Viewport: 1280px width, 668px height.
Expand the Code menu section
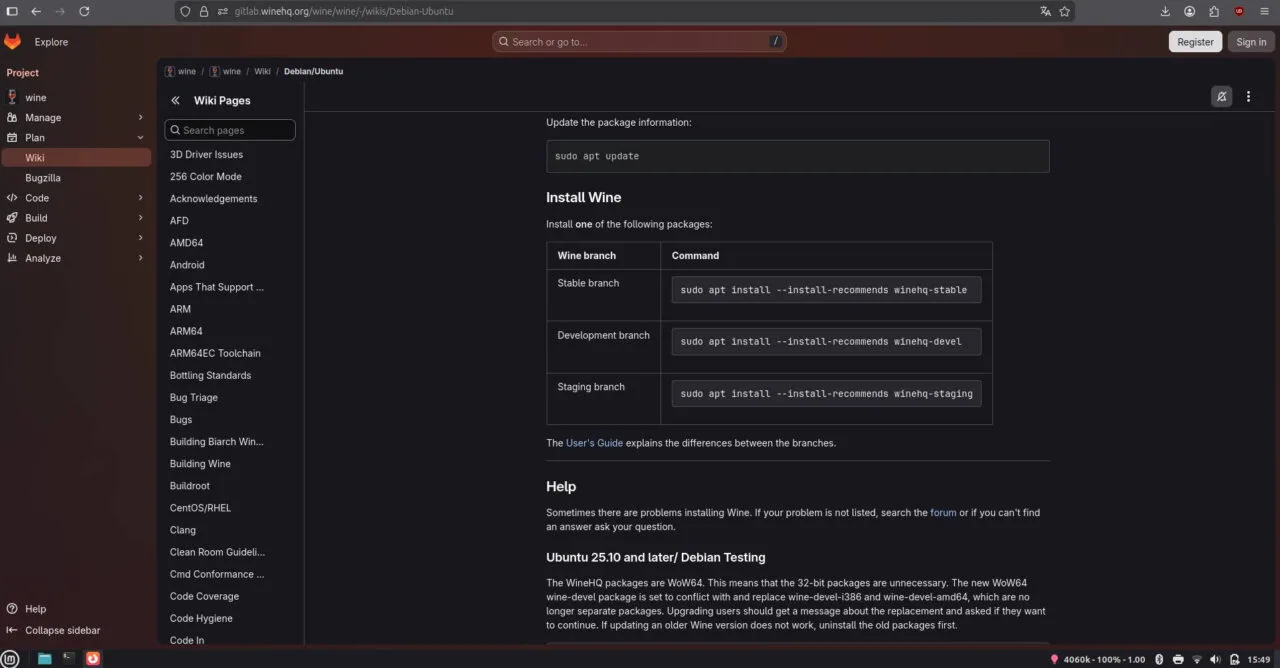[x=76, y=197]
